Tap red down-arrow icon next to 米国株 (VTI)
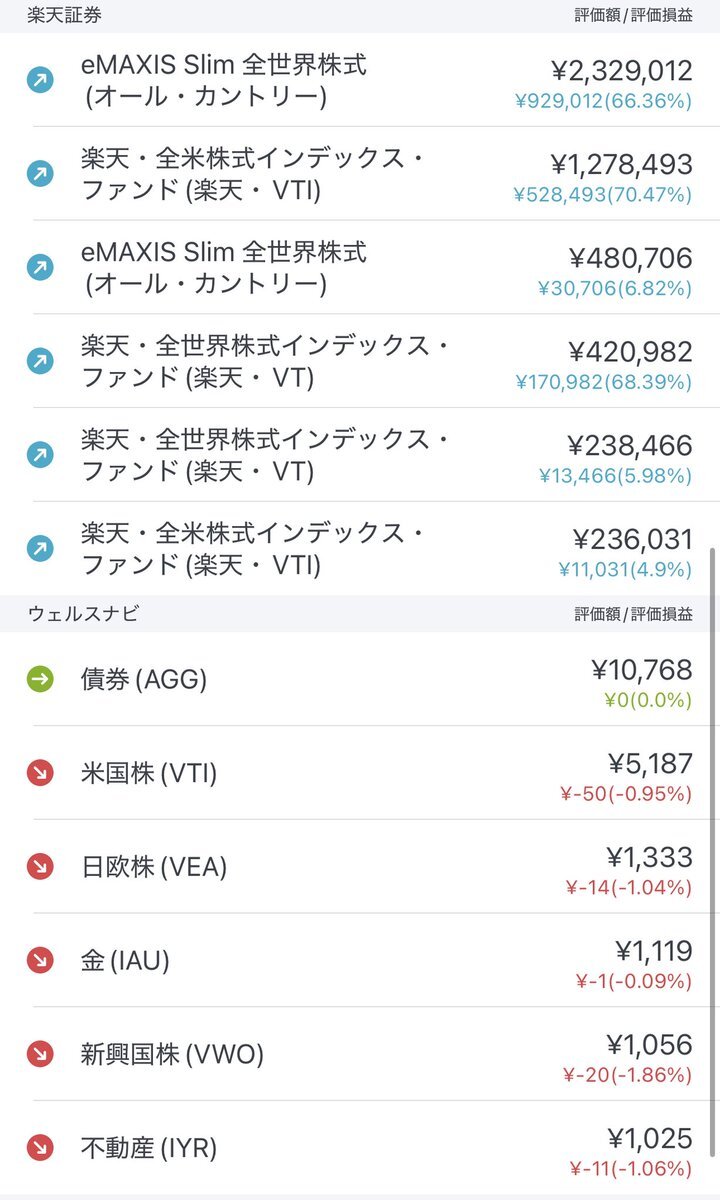 (x=40, y=773)
